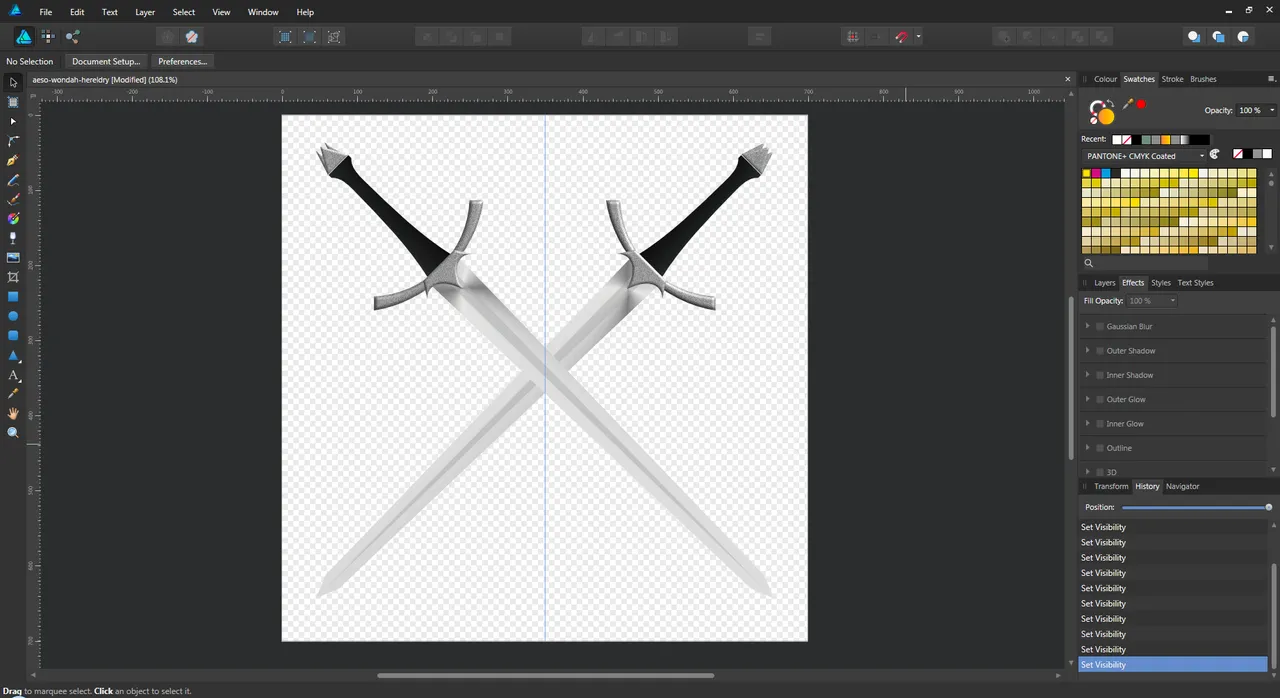Select the Place Image tool
Viewport: 1280px width, 698px height.
pyautogui.click(x=13, y=257)
